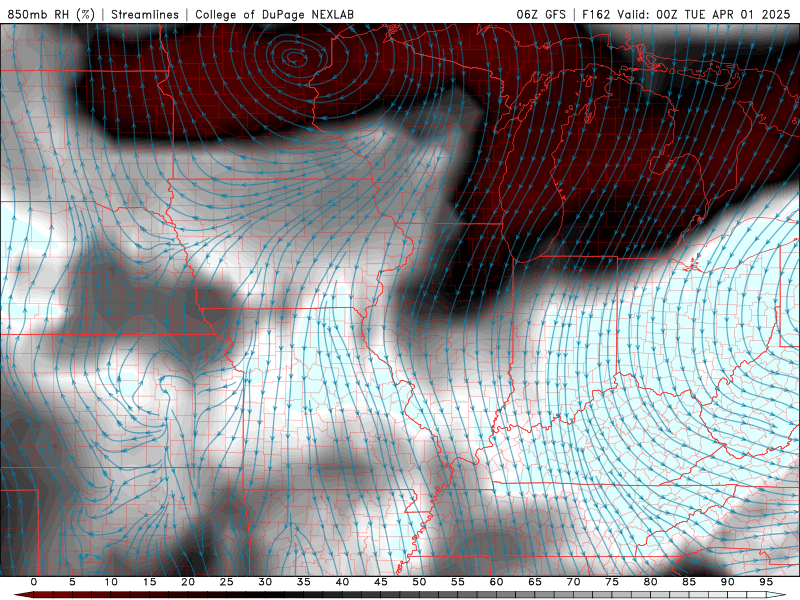Click the "F162" forecast hour text
The height and width of the screenshot is (600, 800).
point(596,14)
